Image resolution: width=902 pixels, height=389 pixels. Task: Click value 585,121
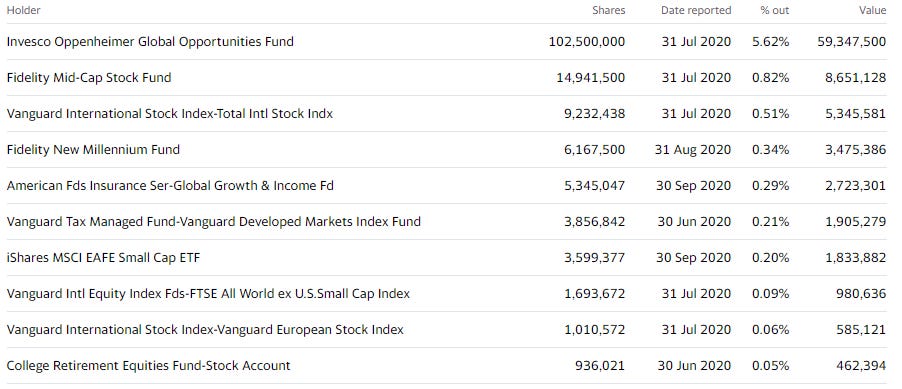(861, 330)
